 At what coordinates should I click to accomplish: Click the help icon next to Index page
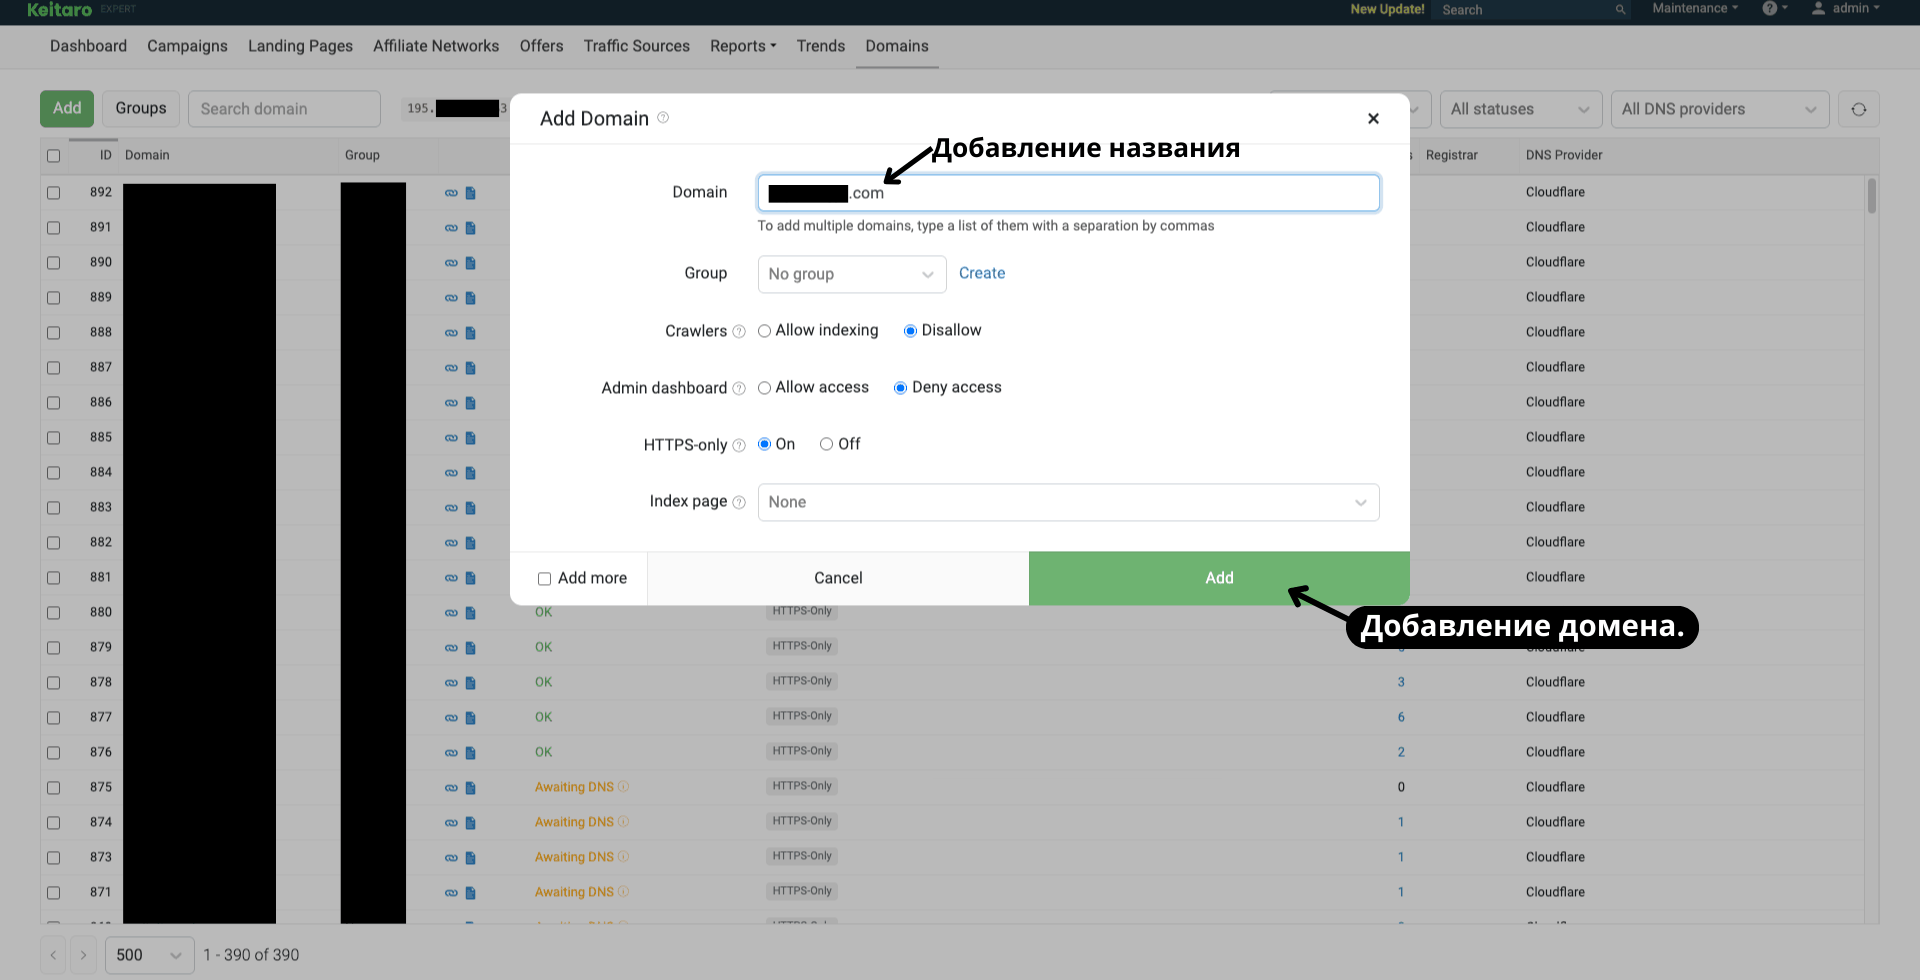point(739,503)
